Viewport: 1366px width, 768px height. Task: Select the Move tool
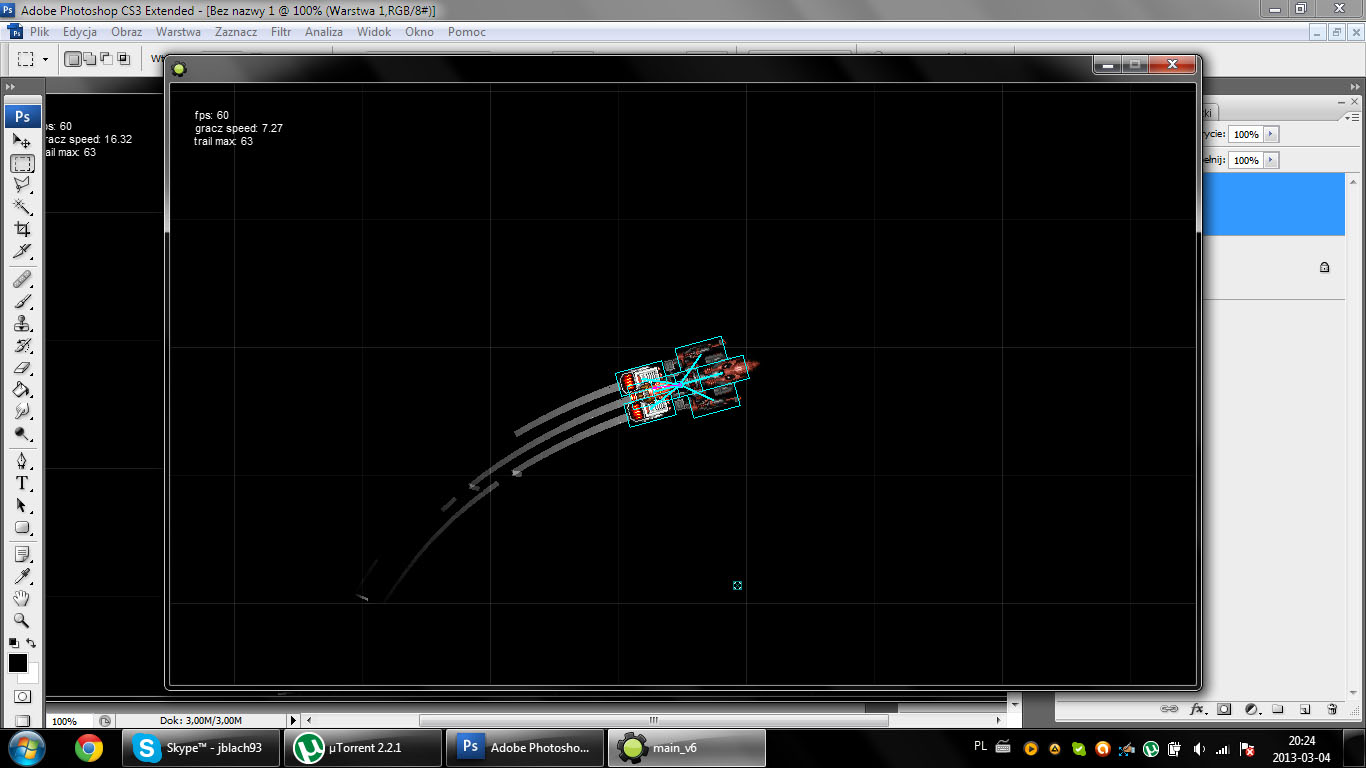(x=22, y=142)
